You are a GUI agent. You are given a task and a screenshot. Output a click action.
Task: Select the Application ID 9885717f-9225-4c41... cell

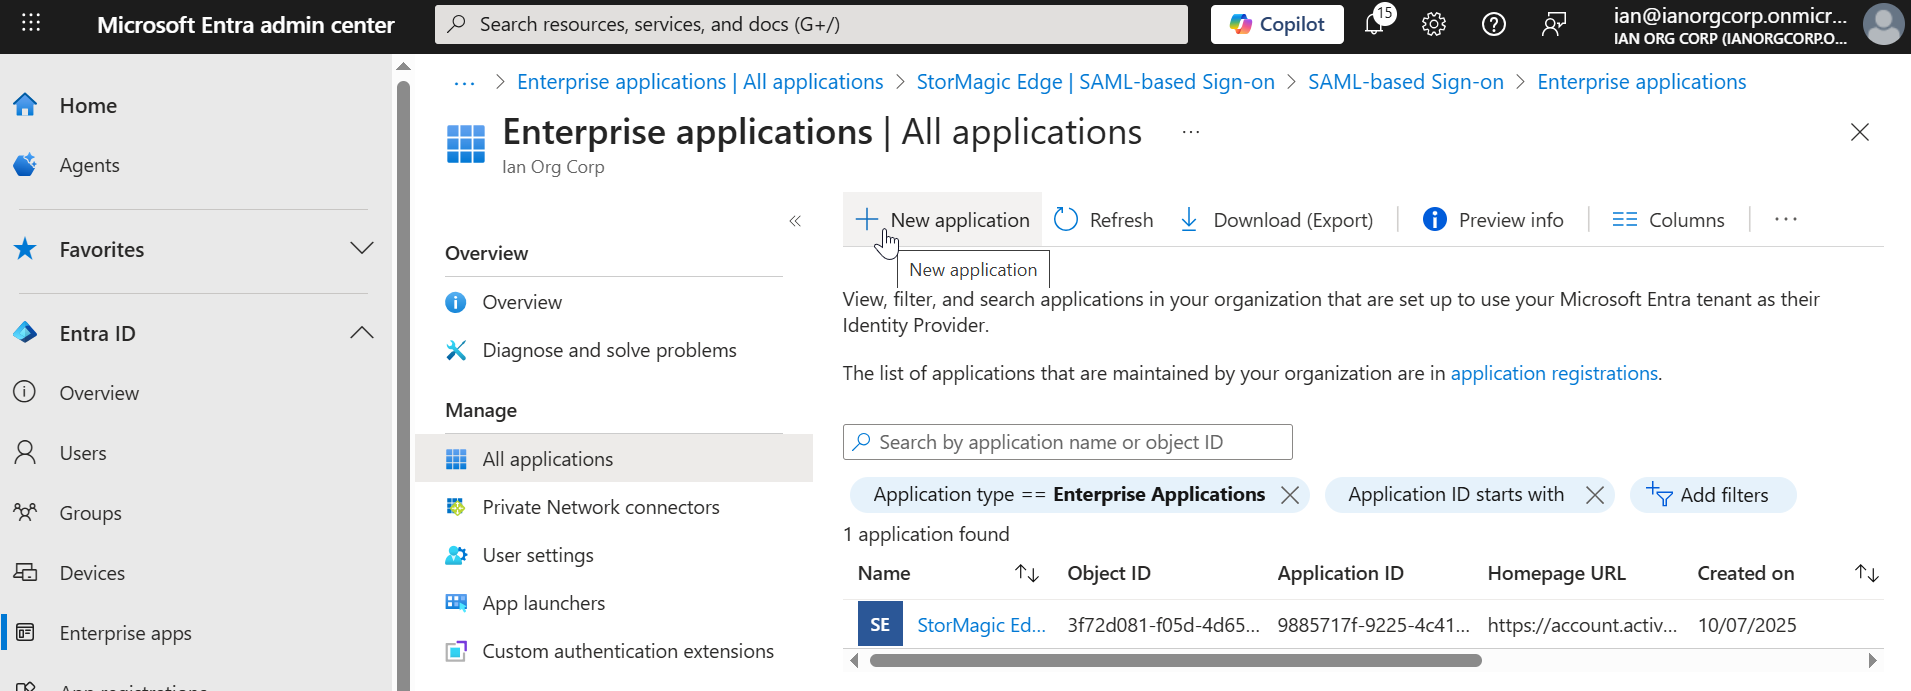click(1373, 625)
